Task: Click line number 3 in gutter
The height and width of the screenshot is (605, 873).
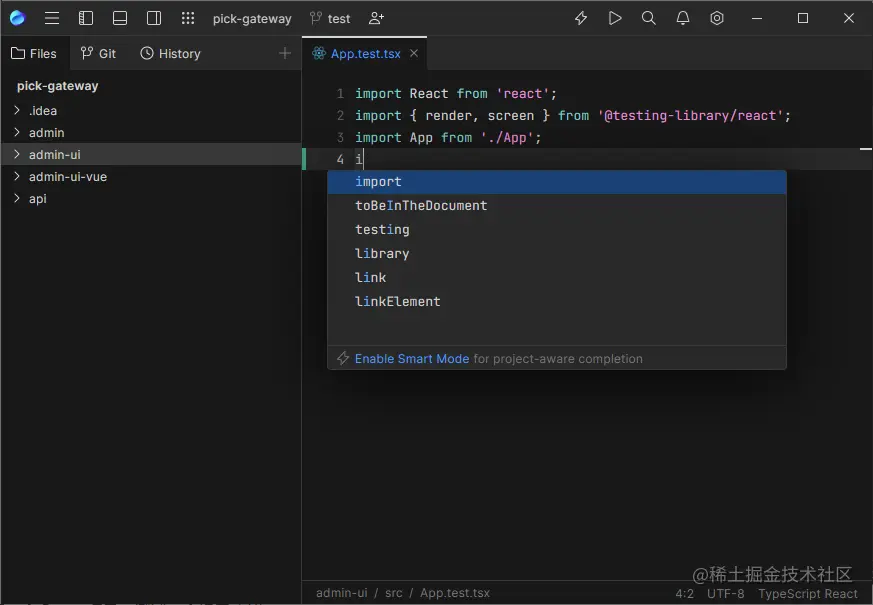Action: click(x=340, y=137)
